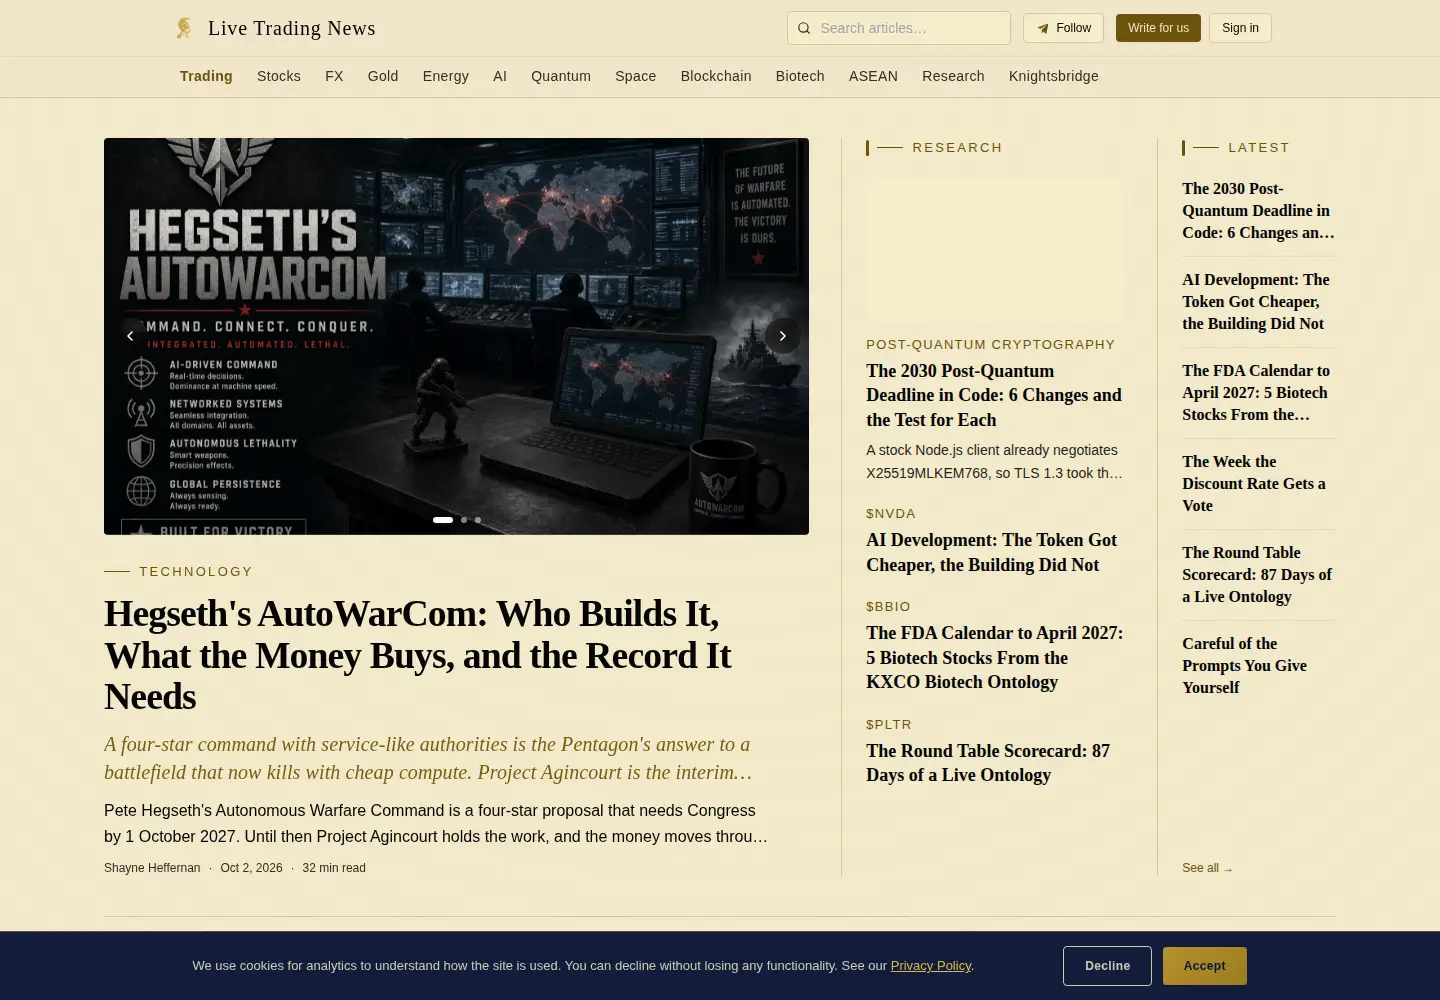The width and height of the screenshot is (1440, 1000).
Task: Open Latest item Careful of the Prompts
Action: pos(1244,665)
